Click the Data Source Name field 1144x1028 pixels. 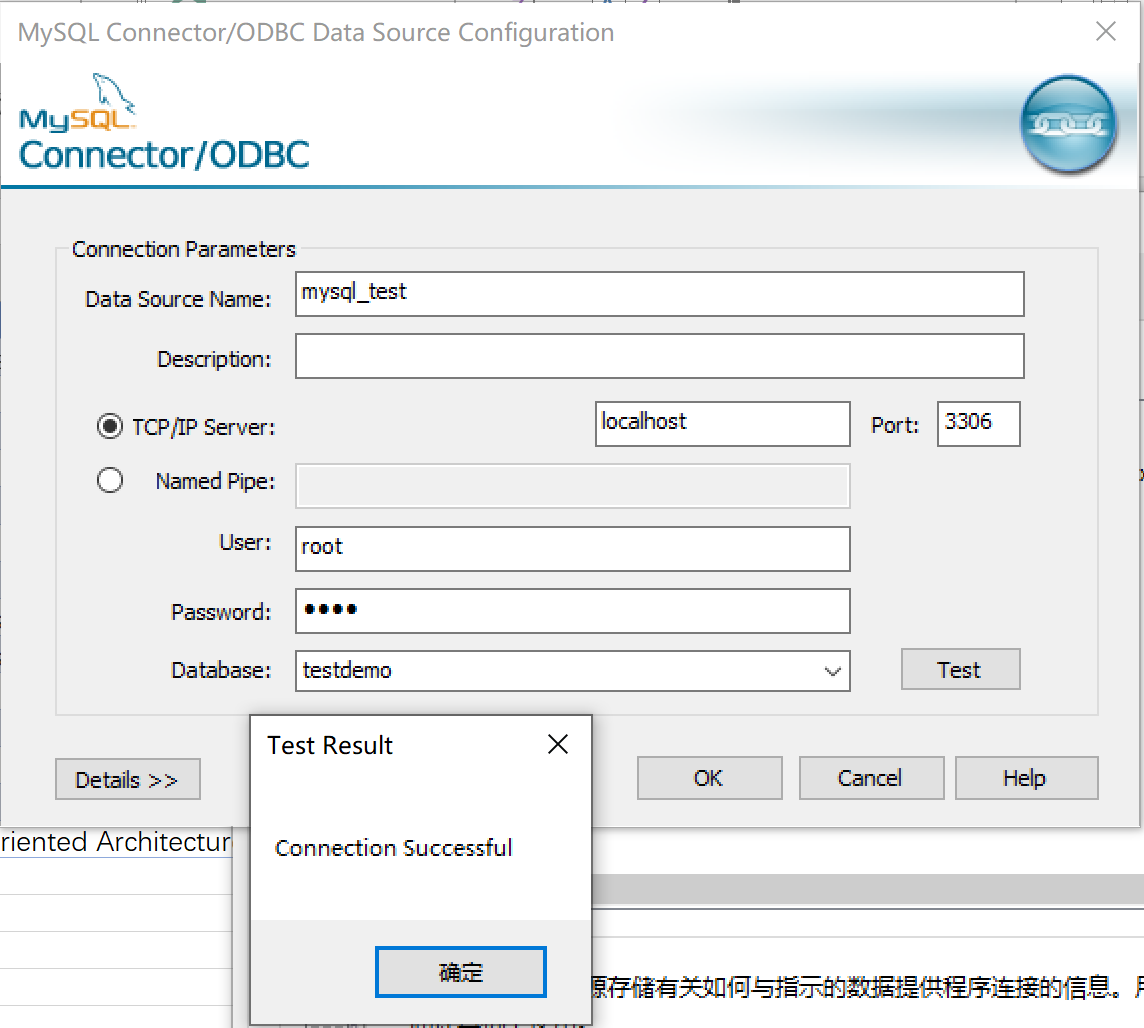click(x=660, y=294)
